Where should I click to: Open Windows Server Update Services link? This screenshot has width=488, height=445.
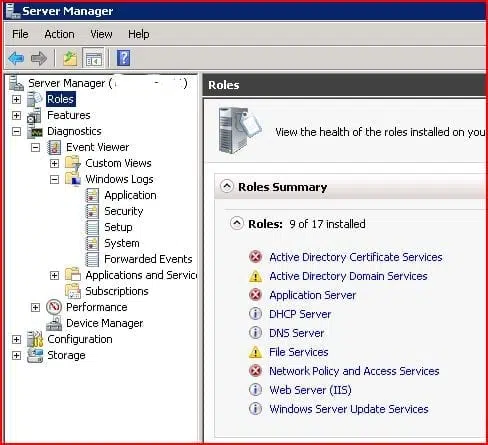(349, 409)
